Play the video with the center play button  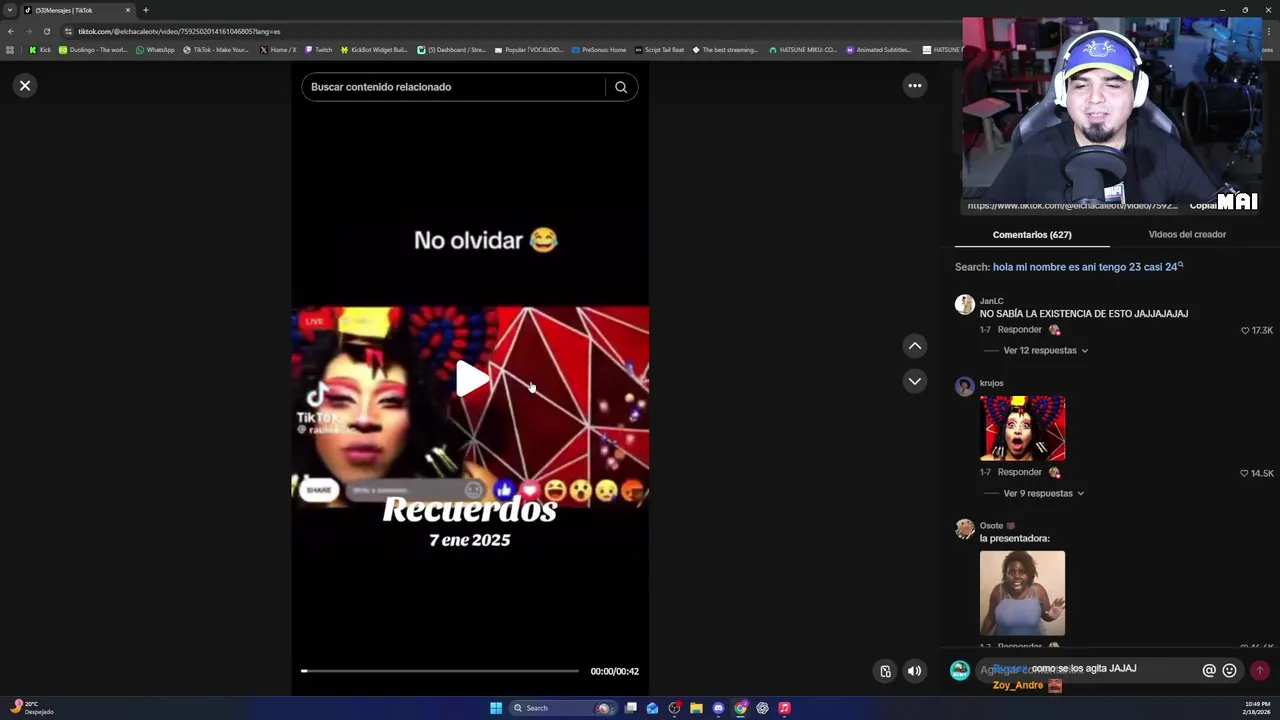[471, 379]
